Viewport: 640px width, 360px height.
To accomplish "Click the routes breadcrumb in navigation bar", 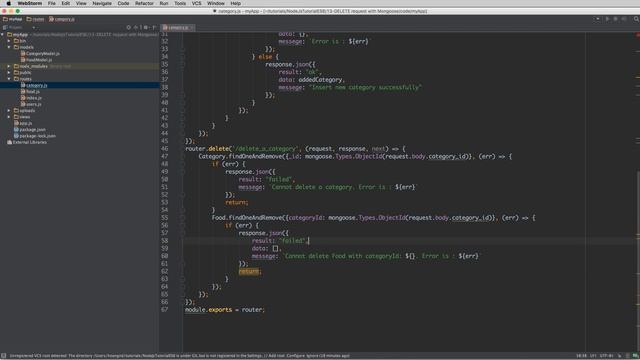I will (x=36, y=19).
